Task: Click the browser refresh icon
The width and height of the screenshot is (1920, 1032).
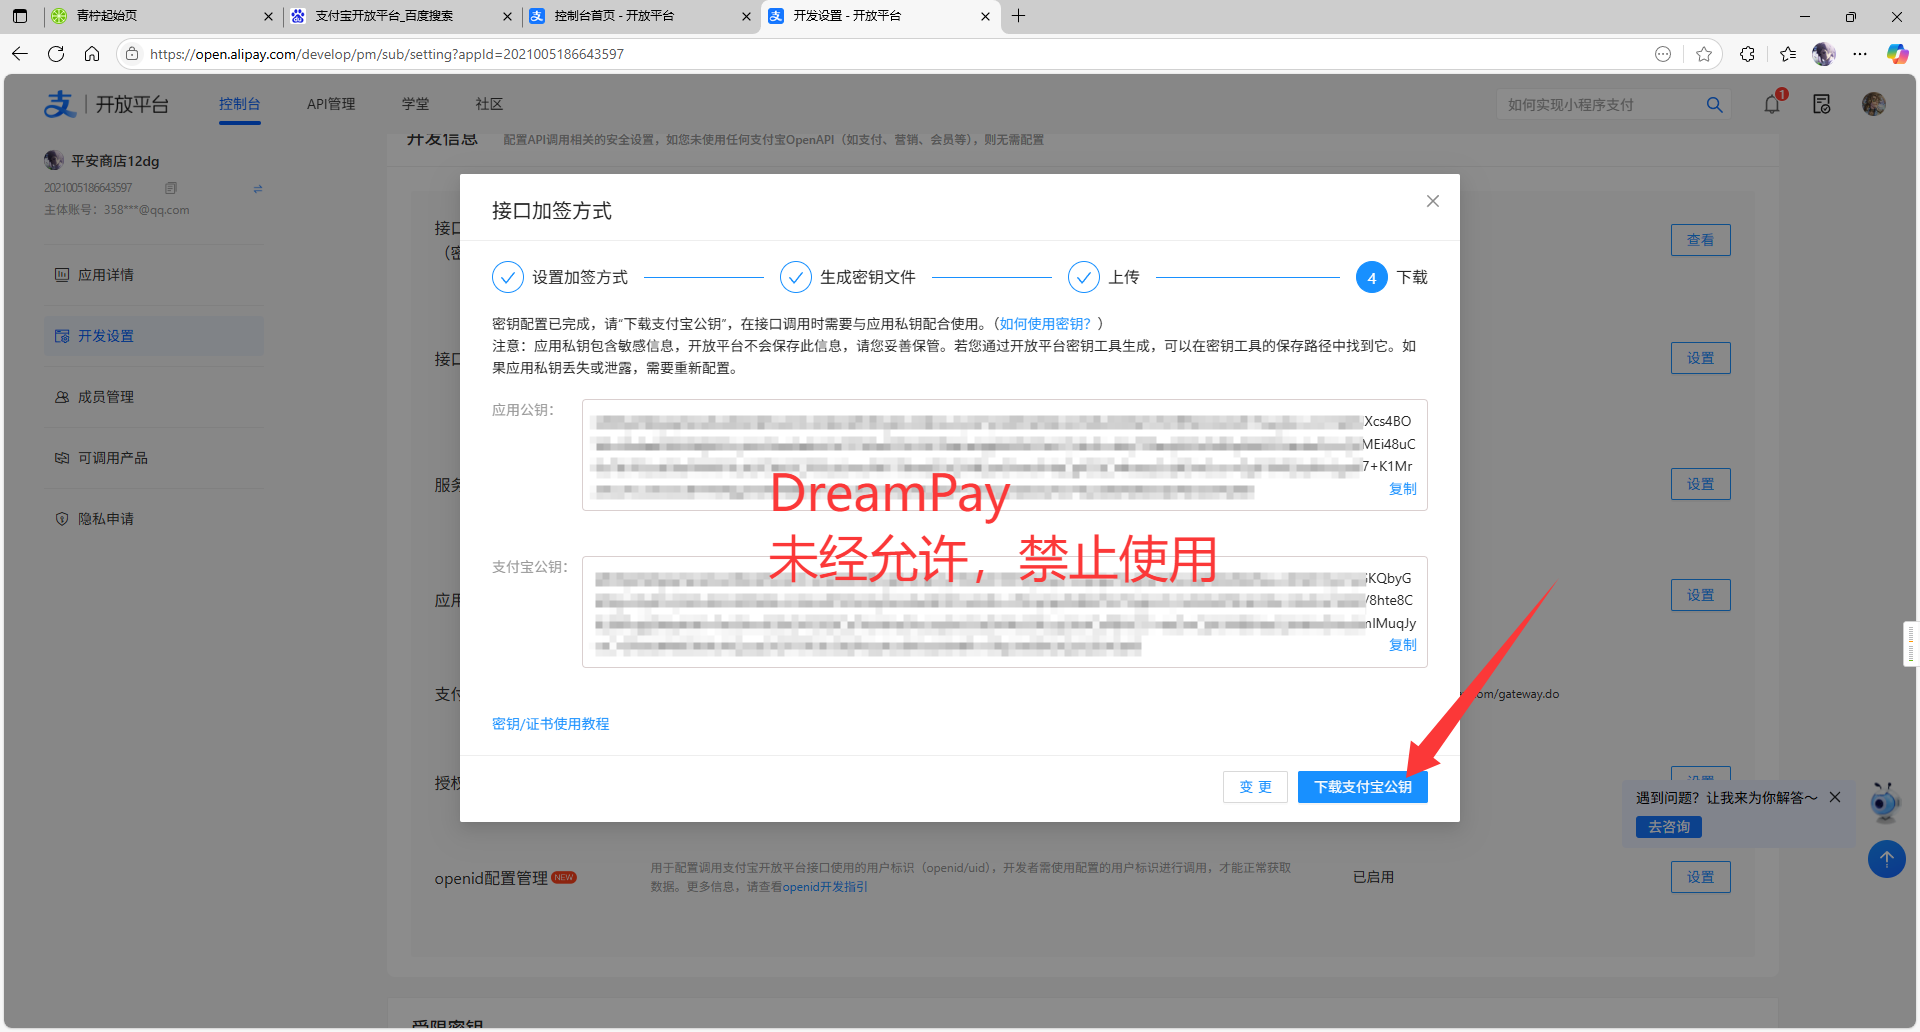Action: pos(56,54)
